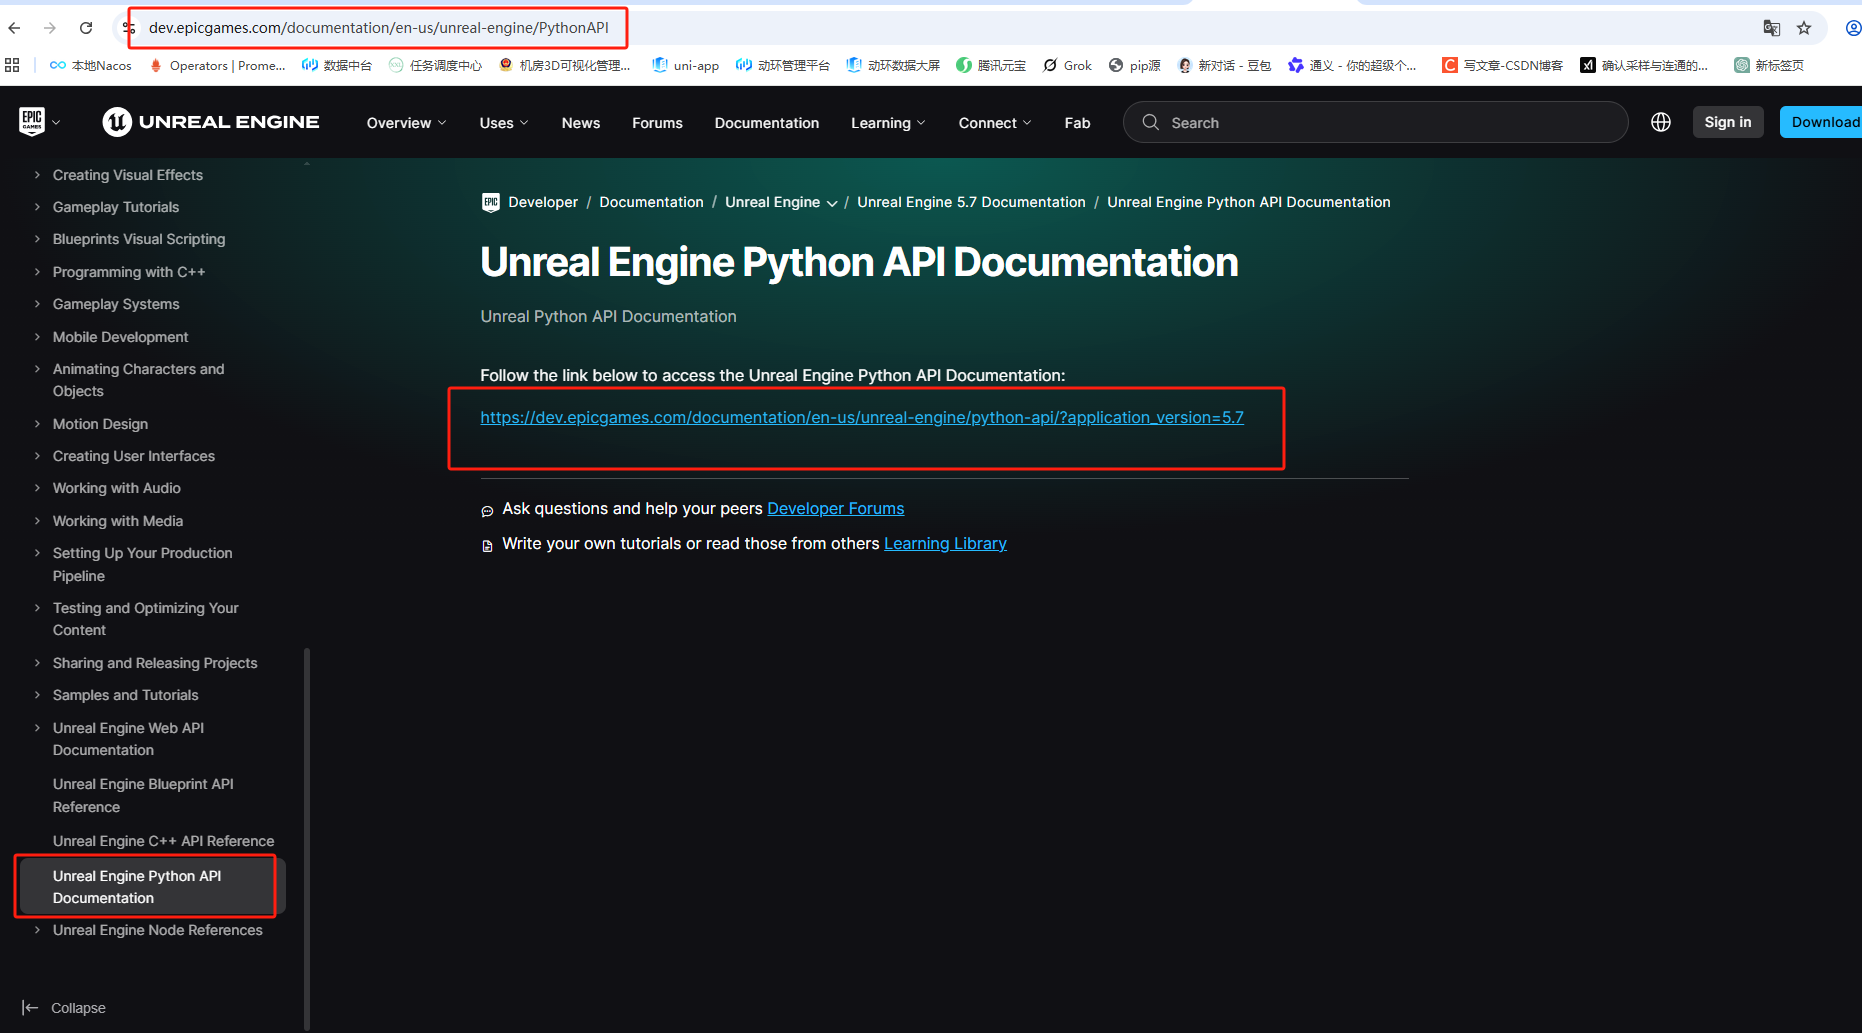The height and width of the screenshot is (1033, 1862).
Task: Open the Python API documentation URL link
Action: 862,417
